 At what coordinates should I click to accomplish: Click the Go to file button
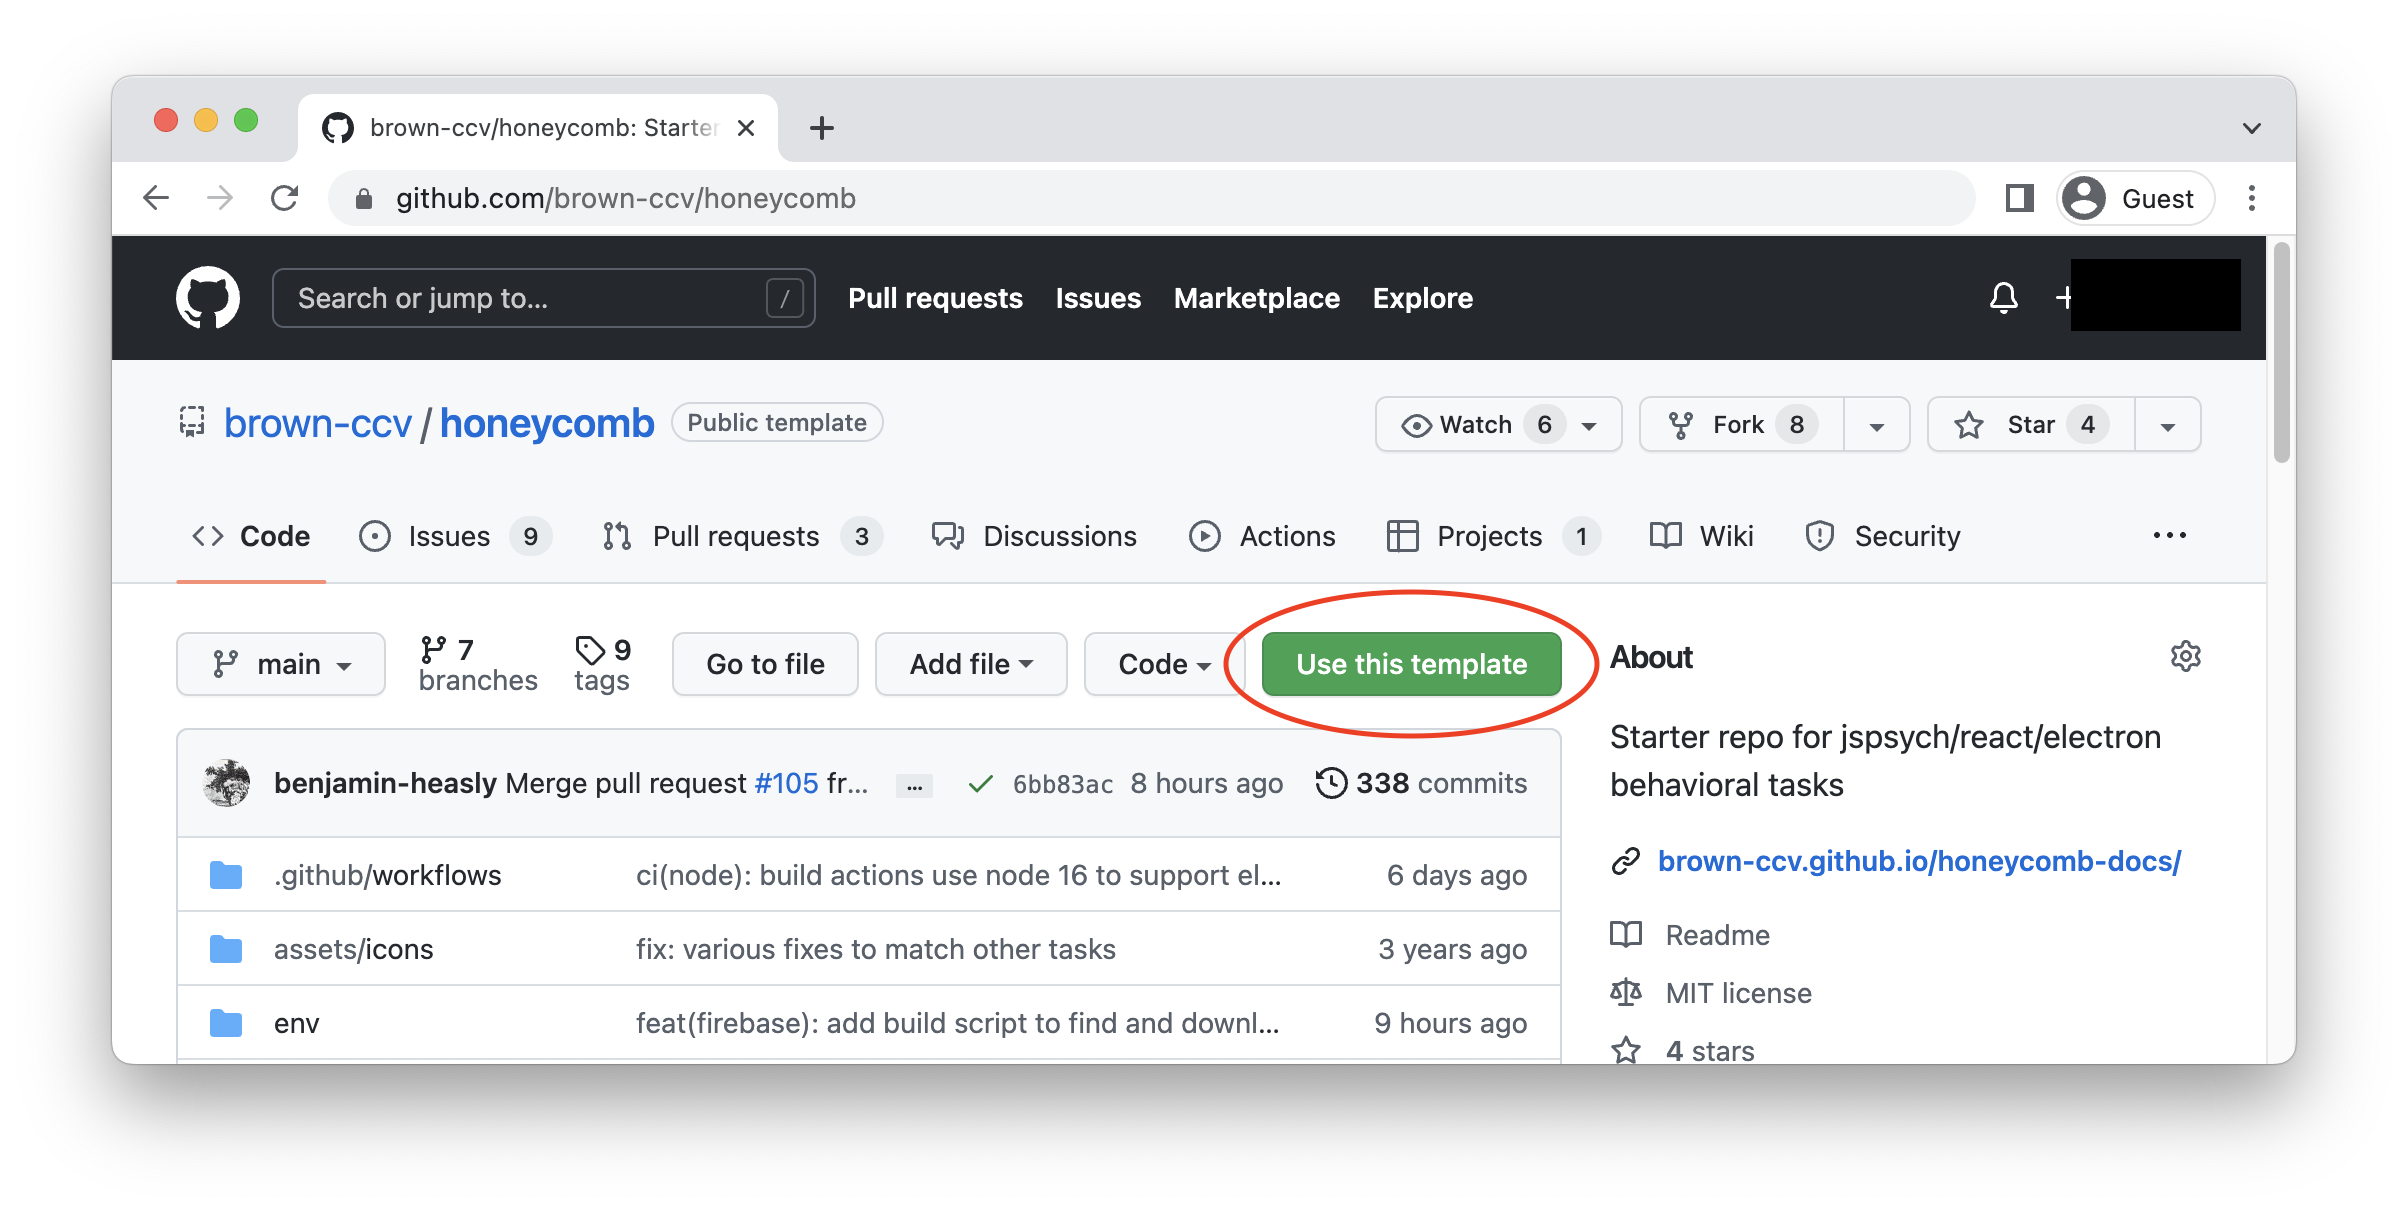coord(765,664)
